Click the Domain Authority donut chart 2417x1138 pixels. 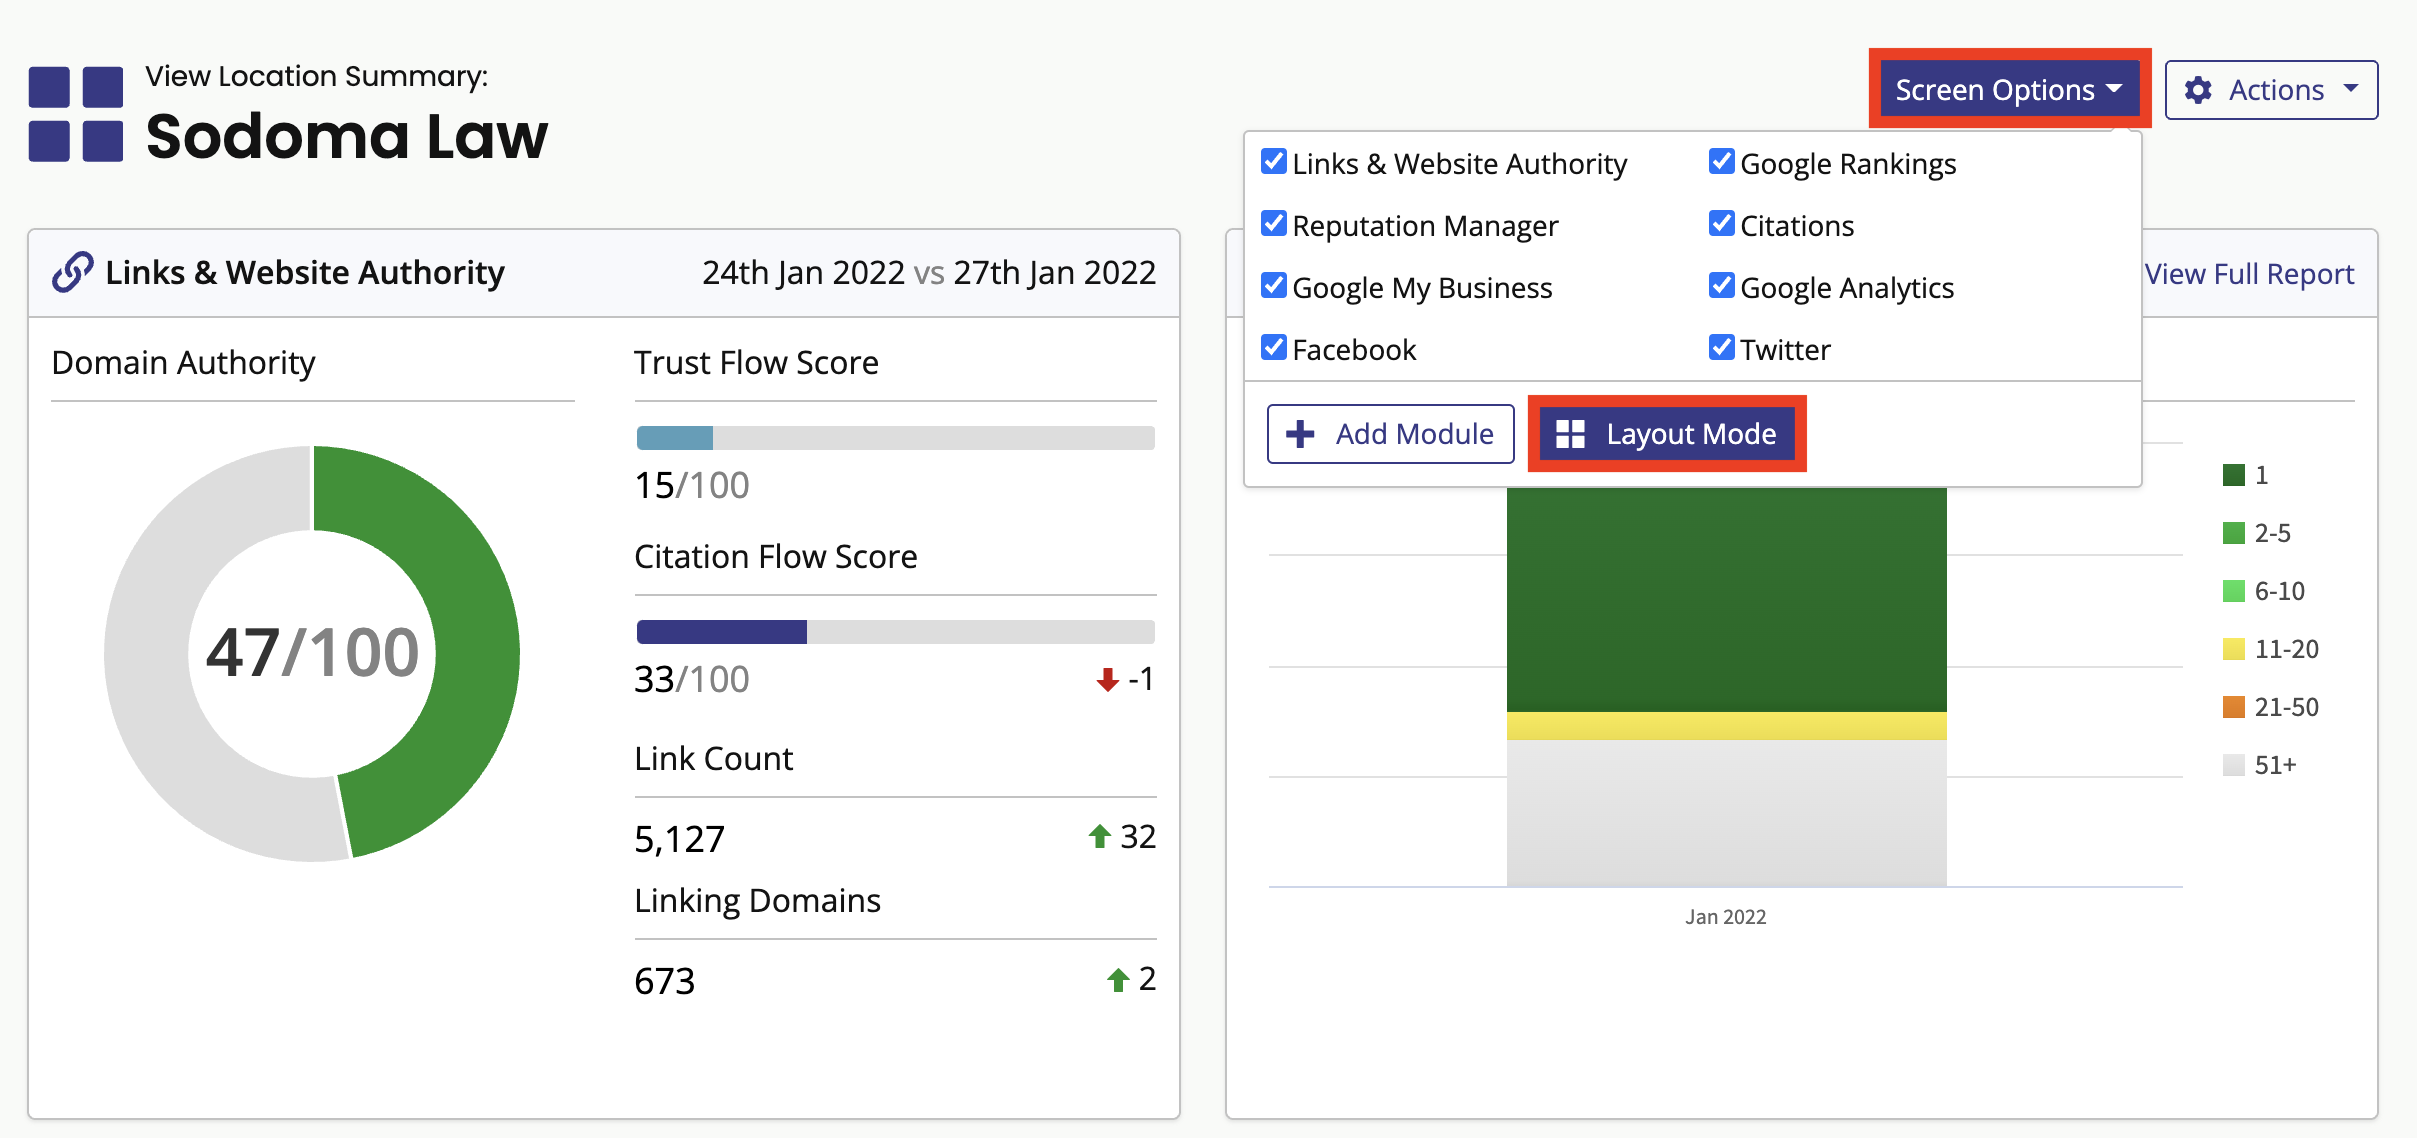coord(312,653)
